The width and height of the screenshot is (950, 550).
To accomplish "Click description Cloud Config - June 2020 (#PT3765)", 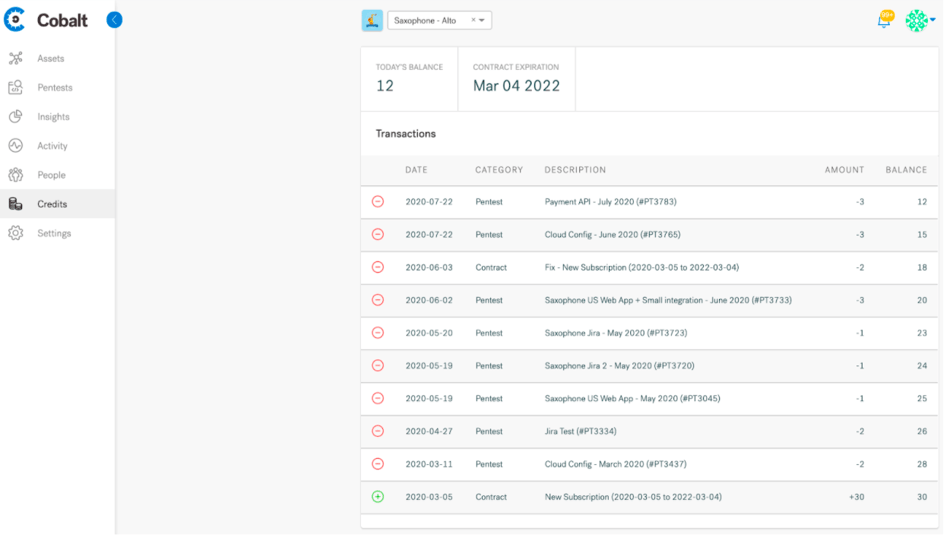I will click(612, 234).
